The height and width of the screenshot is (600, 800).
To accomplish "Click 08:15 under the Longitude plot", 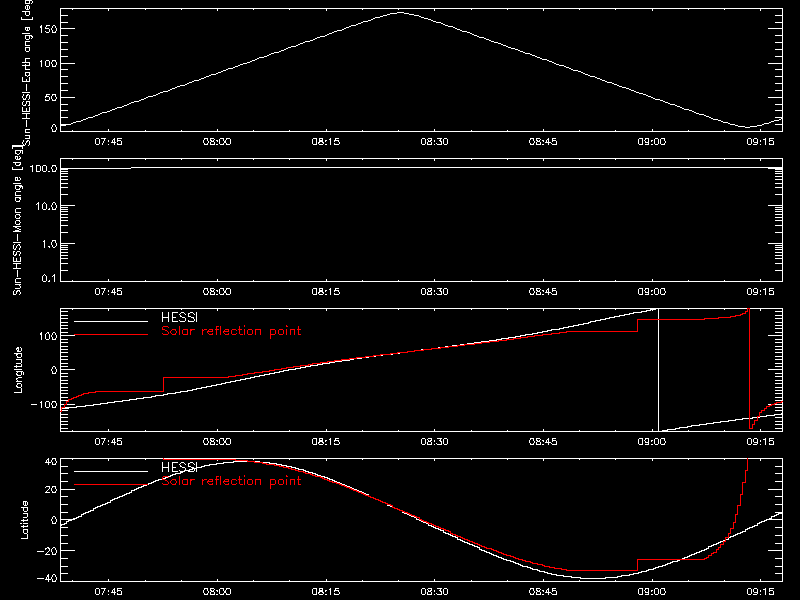I will 326,442.
